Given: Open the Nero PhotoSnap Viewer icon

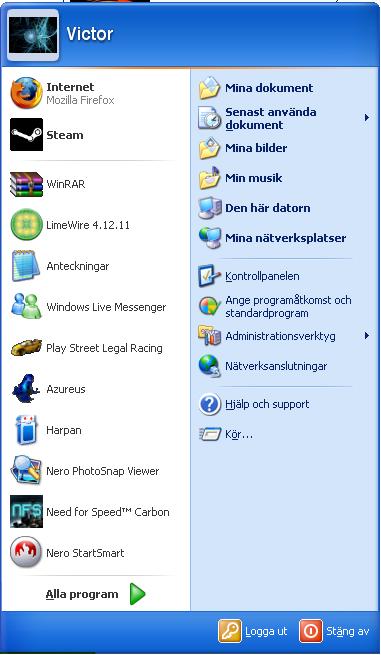Looking at the screenshot, I should 26,470.
